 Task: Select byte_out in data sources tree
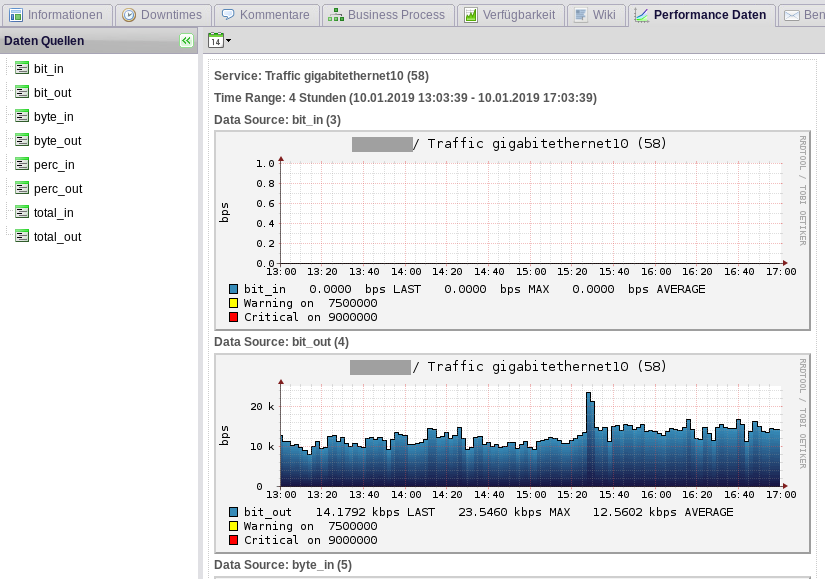[57, 141]
